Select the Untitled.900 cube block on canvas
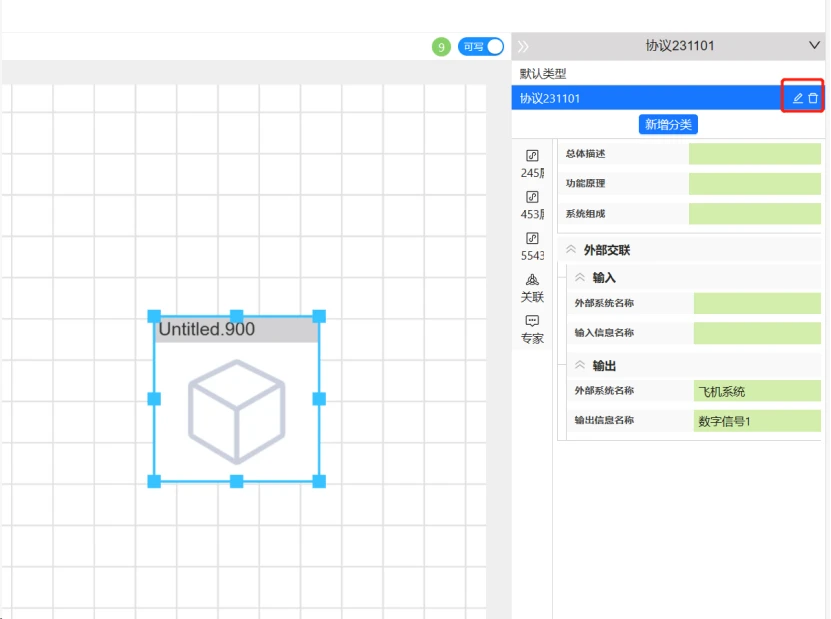831x619 pixels. (x=236, y=399)
